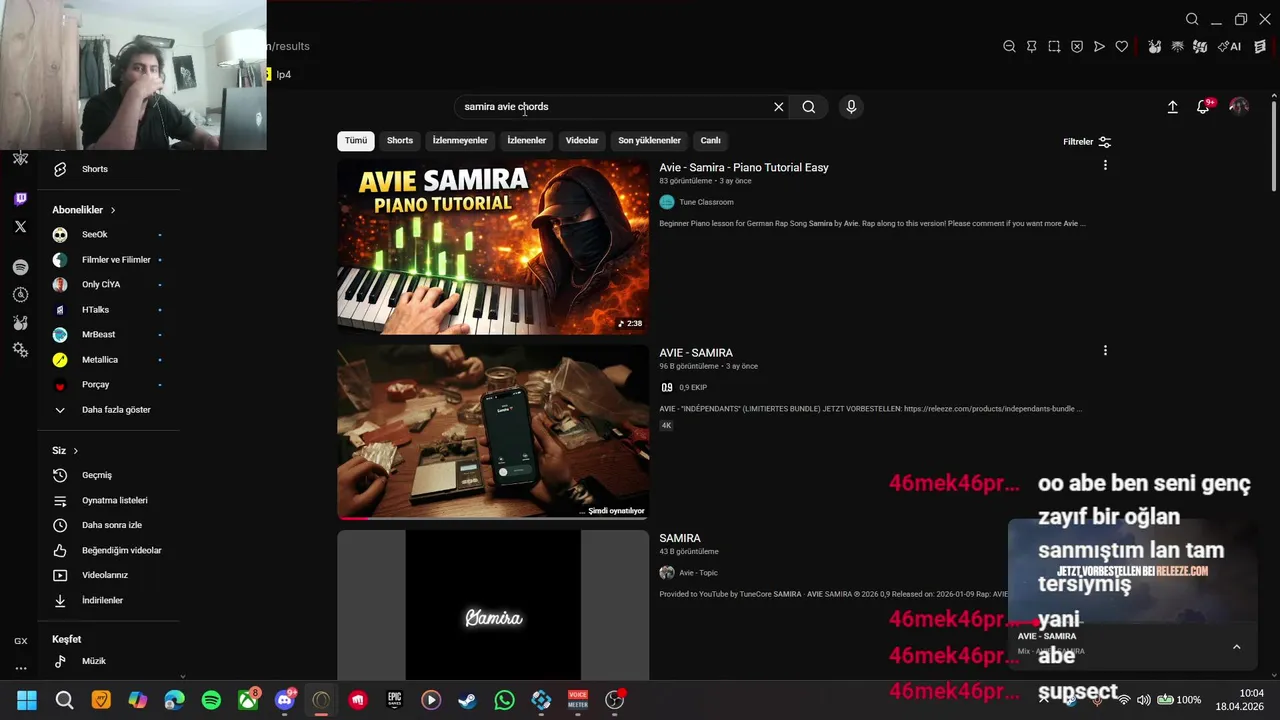1280x720 pixels.
Task: Open Opera GX sidebar settings gear
Action: (x=20, y=349)
